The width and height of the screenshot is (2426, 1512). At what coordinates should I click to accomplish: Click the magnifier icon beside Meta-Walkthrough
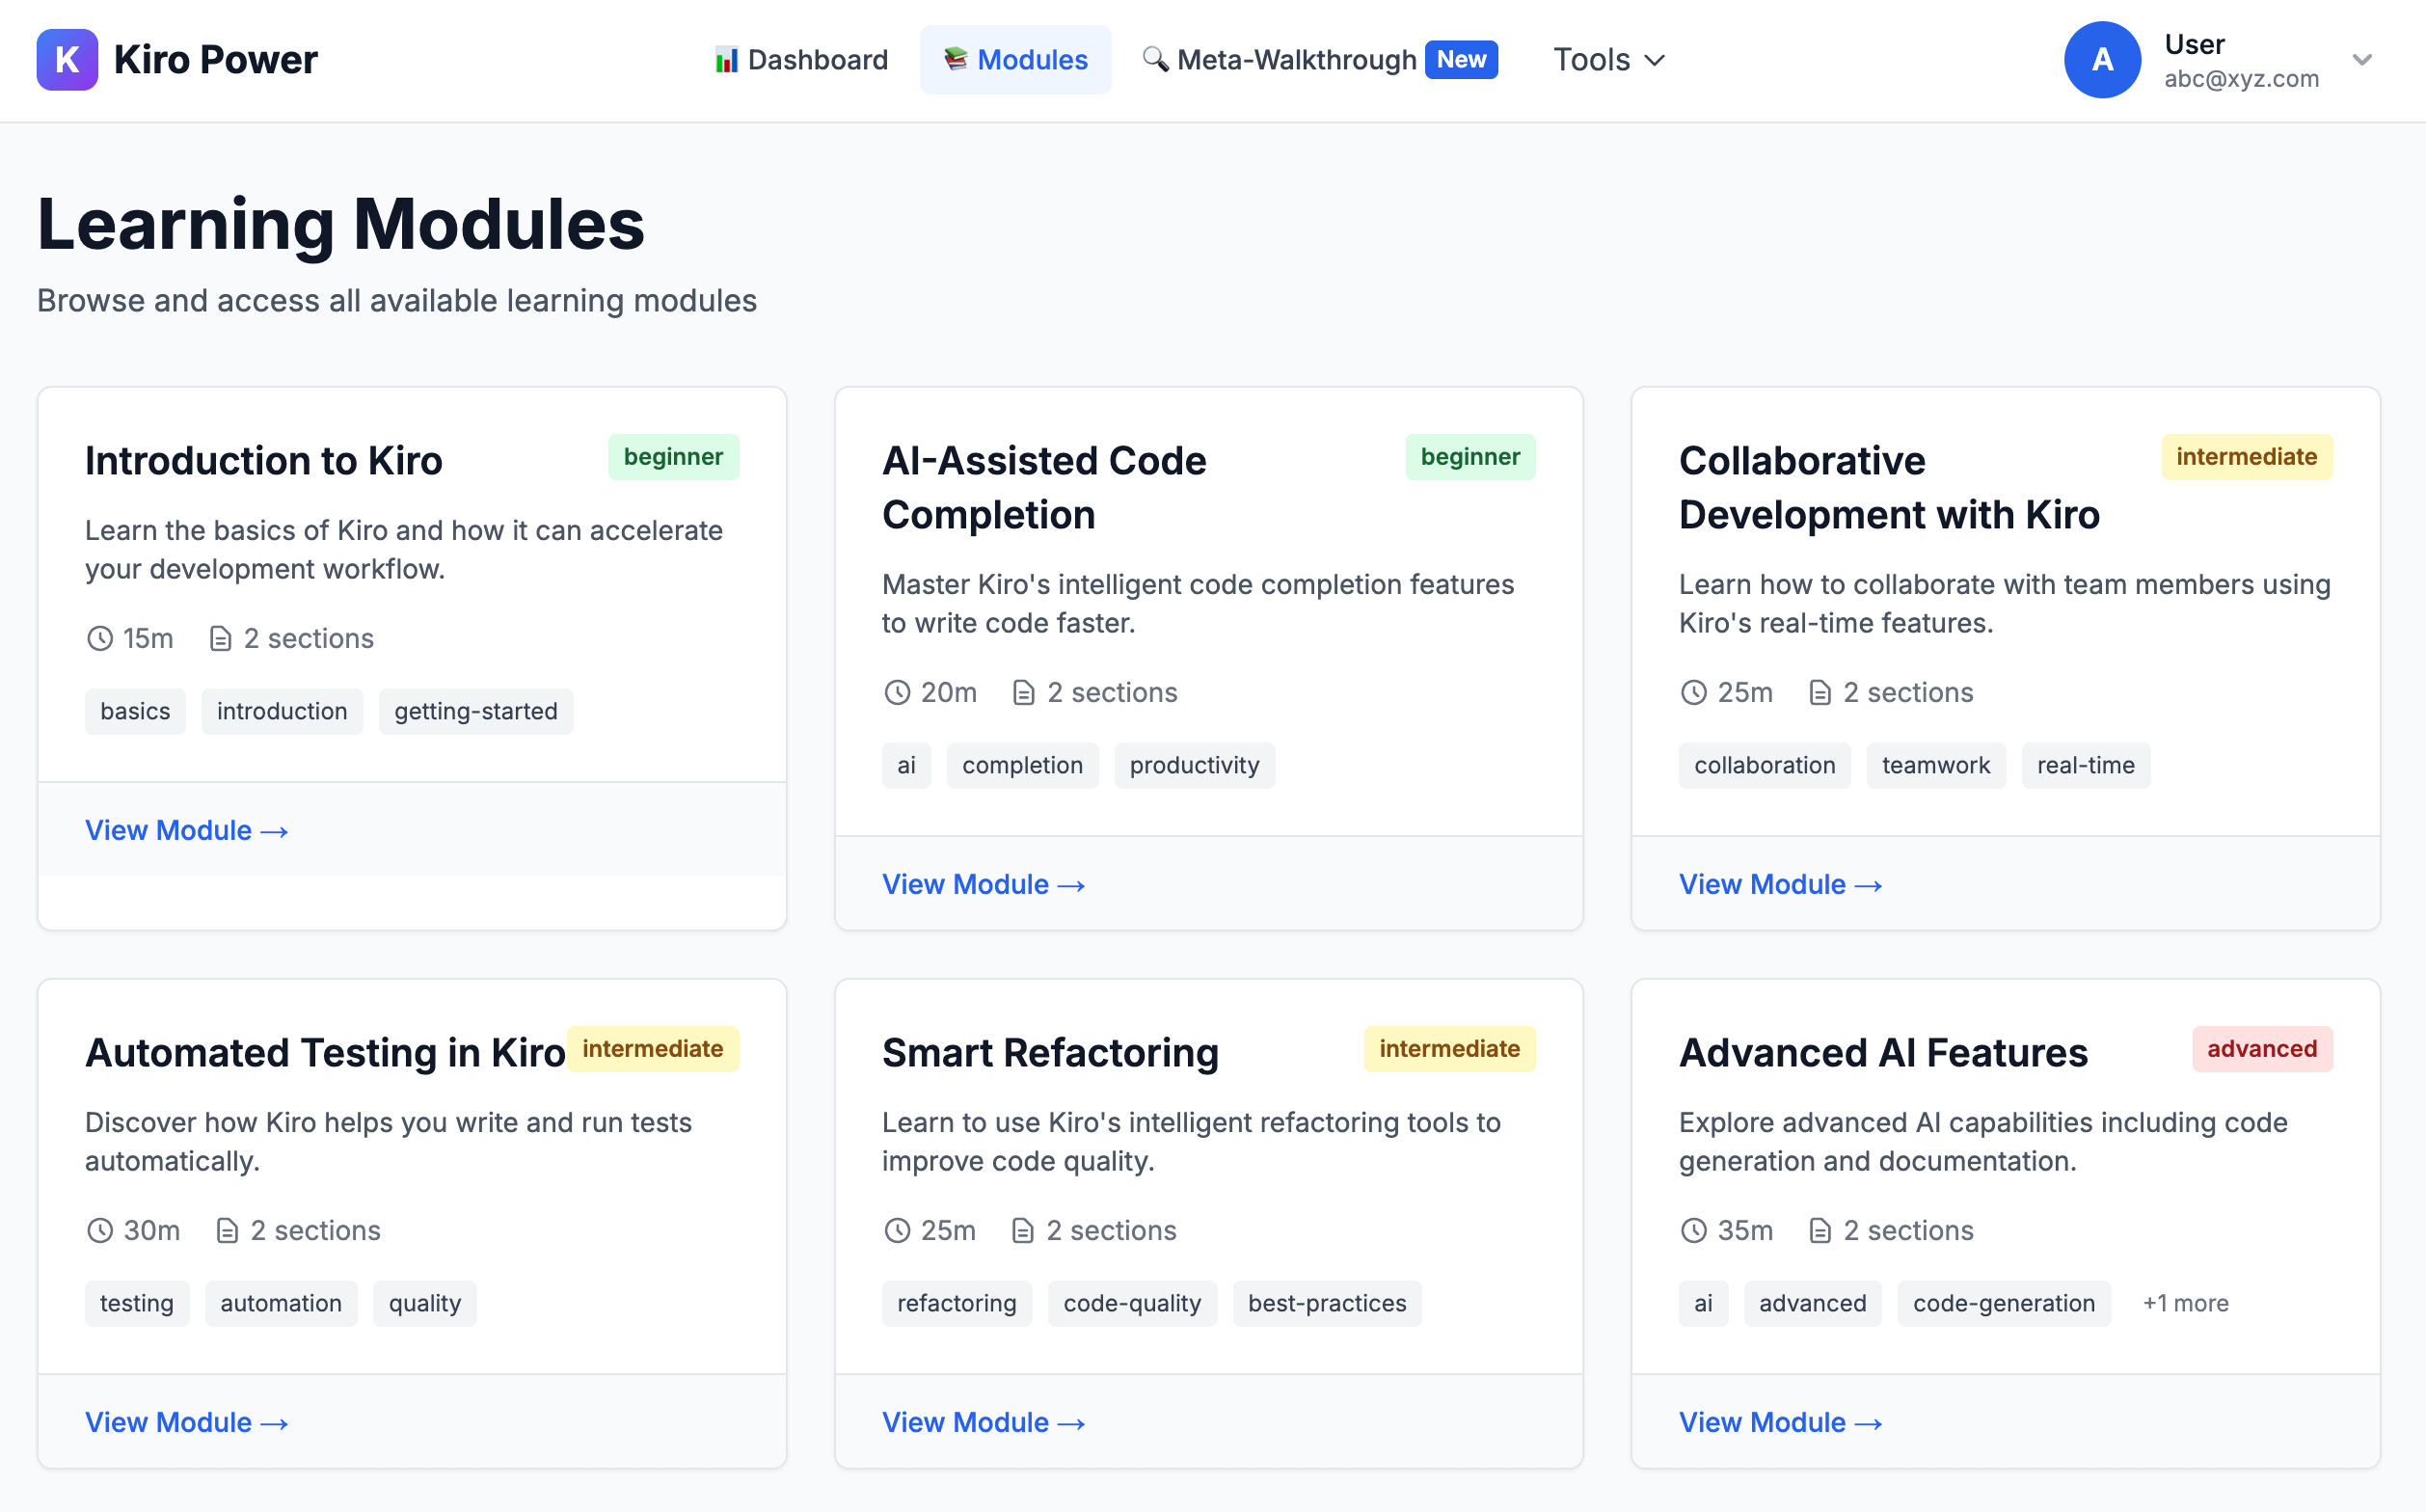coord(1155,59)
